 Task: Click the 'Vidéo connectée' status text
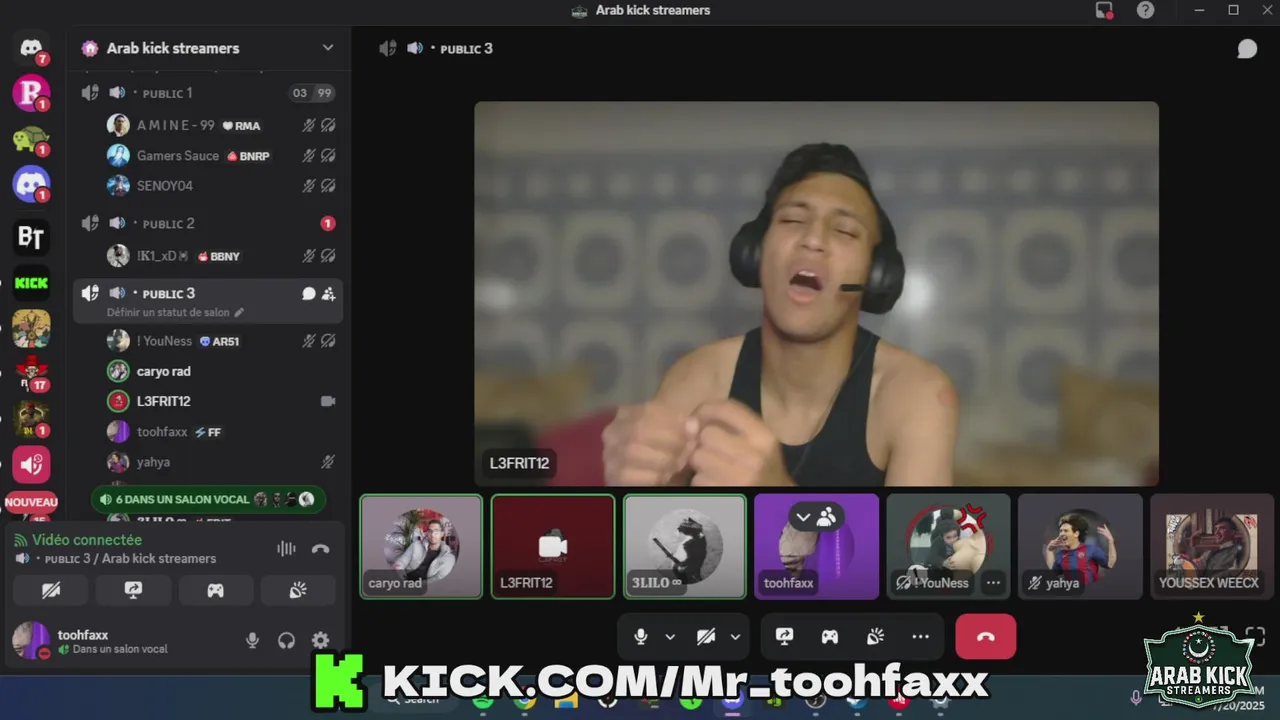click(87, 540)
